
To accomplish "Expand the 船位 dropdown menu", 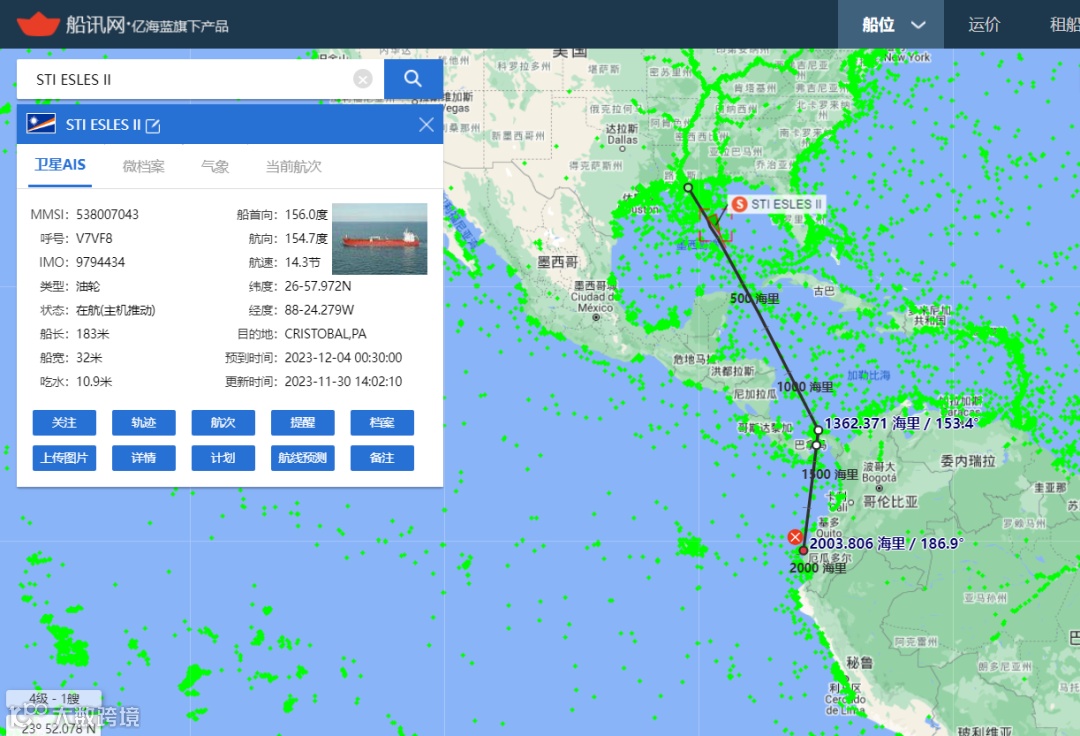I will coord(891,25).
